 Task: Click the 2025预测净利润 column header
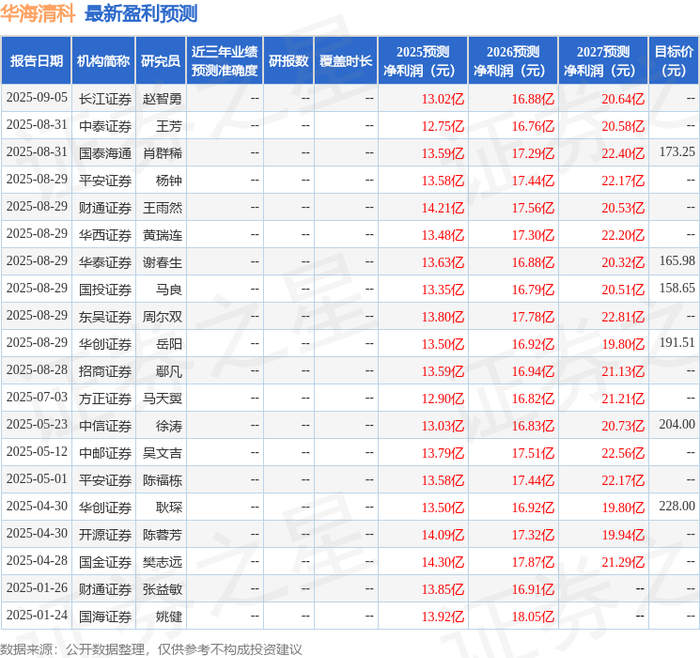[x=423, y=61]
